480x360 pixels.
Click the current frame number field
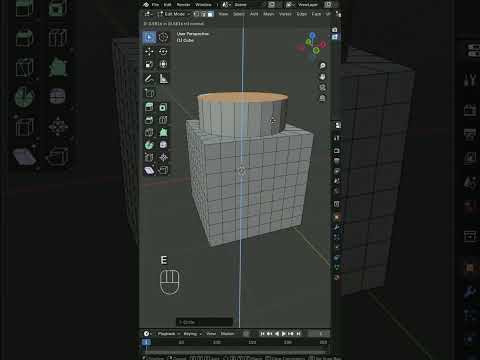pos(318,334)
